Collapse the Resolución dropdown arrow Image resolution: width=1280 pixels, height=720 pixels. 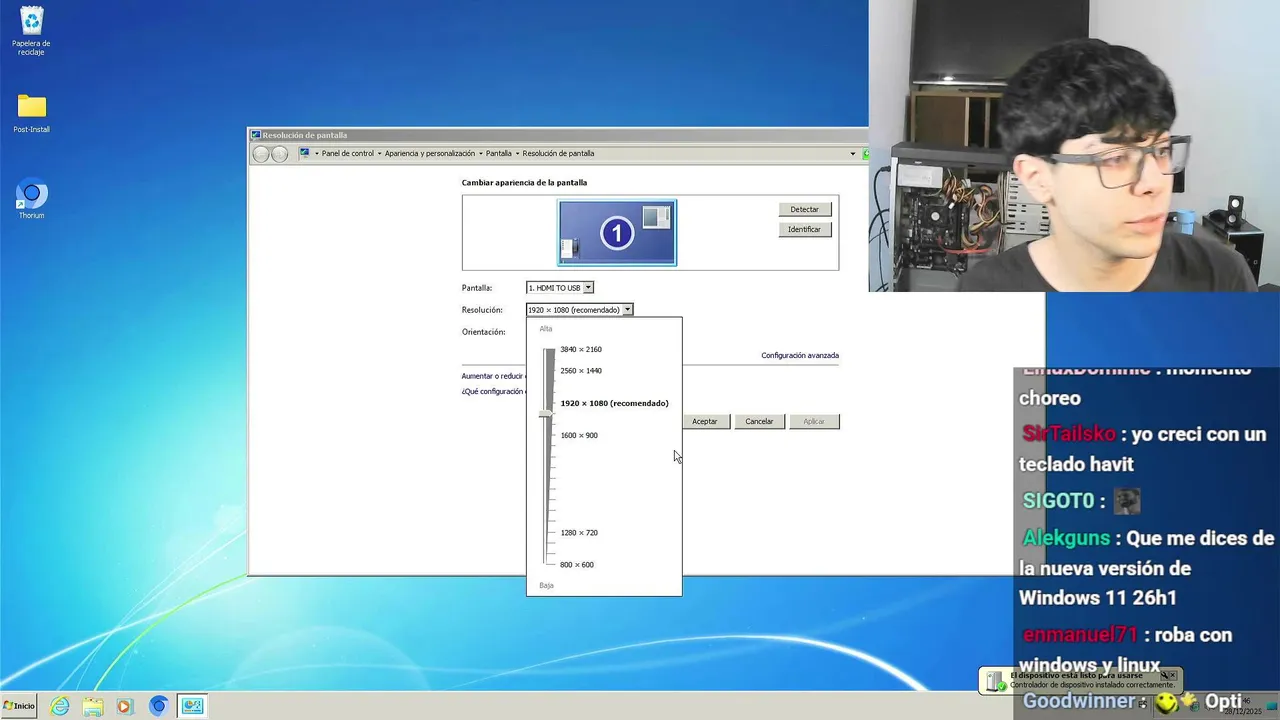[627, 310]
